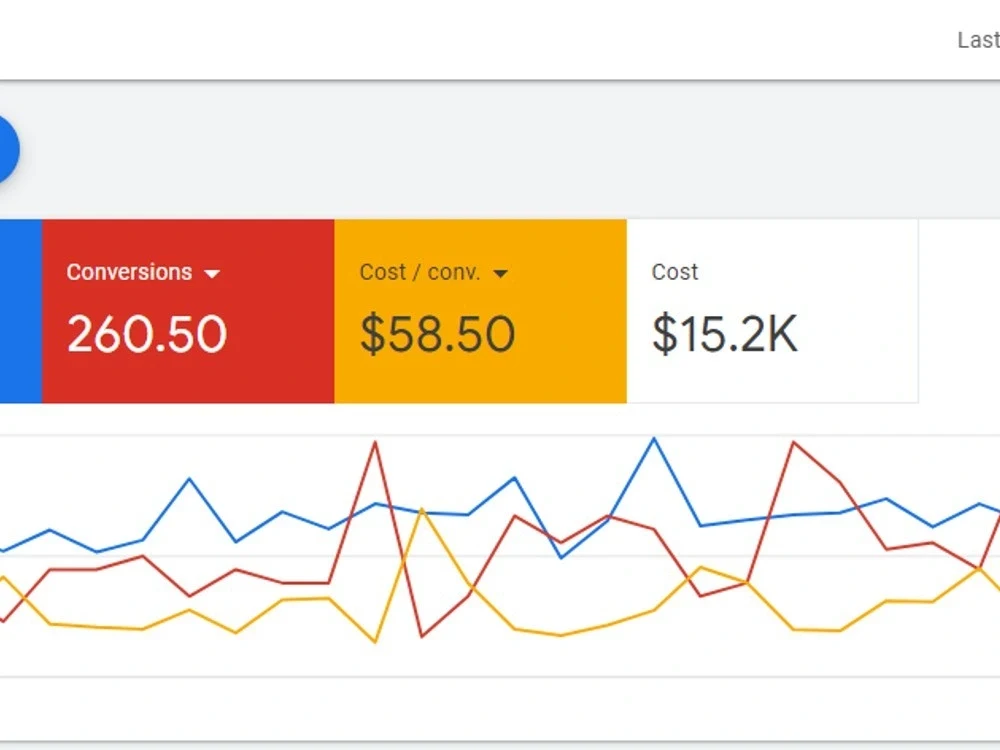Click the Cost label in white card
The height and width of the screenshot is (750, 1000).
pyautogui.click(x=675, y=272)
